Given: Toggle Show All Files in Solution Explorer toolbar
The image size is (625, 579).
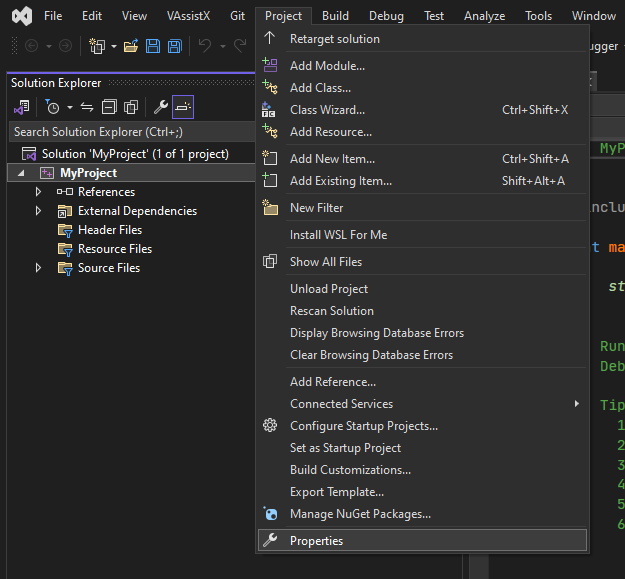Looking at the screenshot, I should pos(131,107).
